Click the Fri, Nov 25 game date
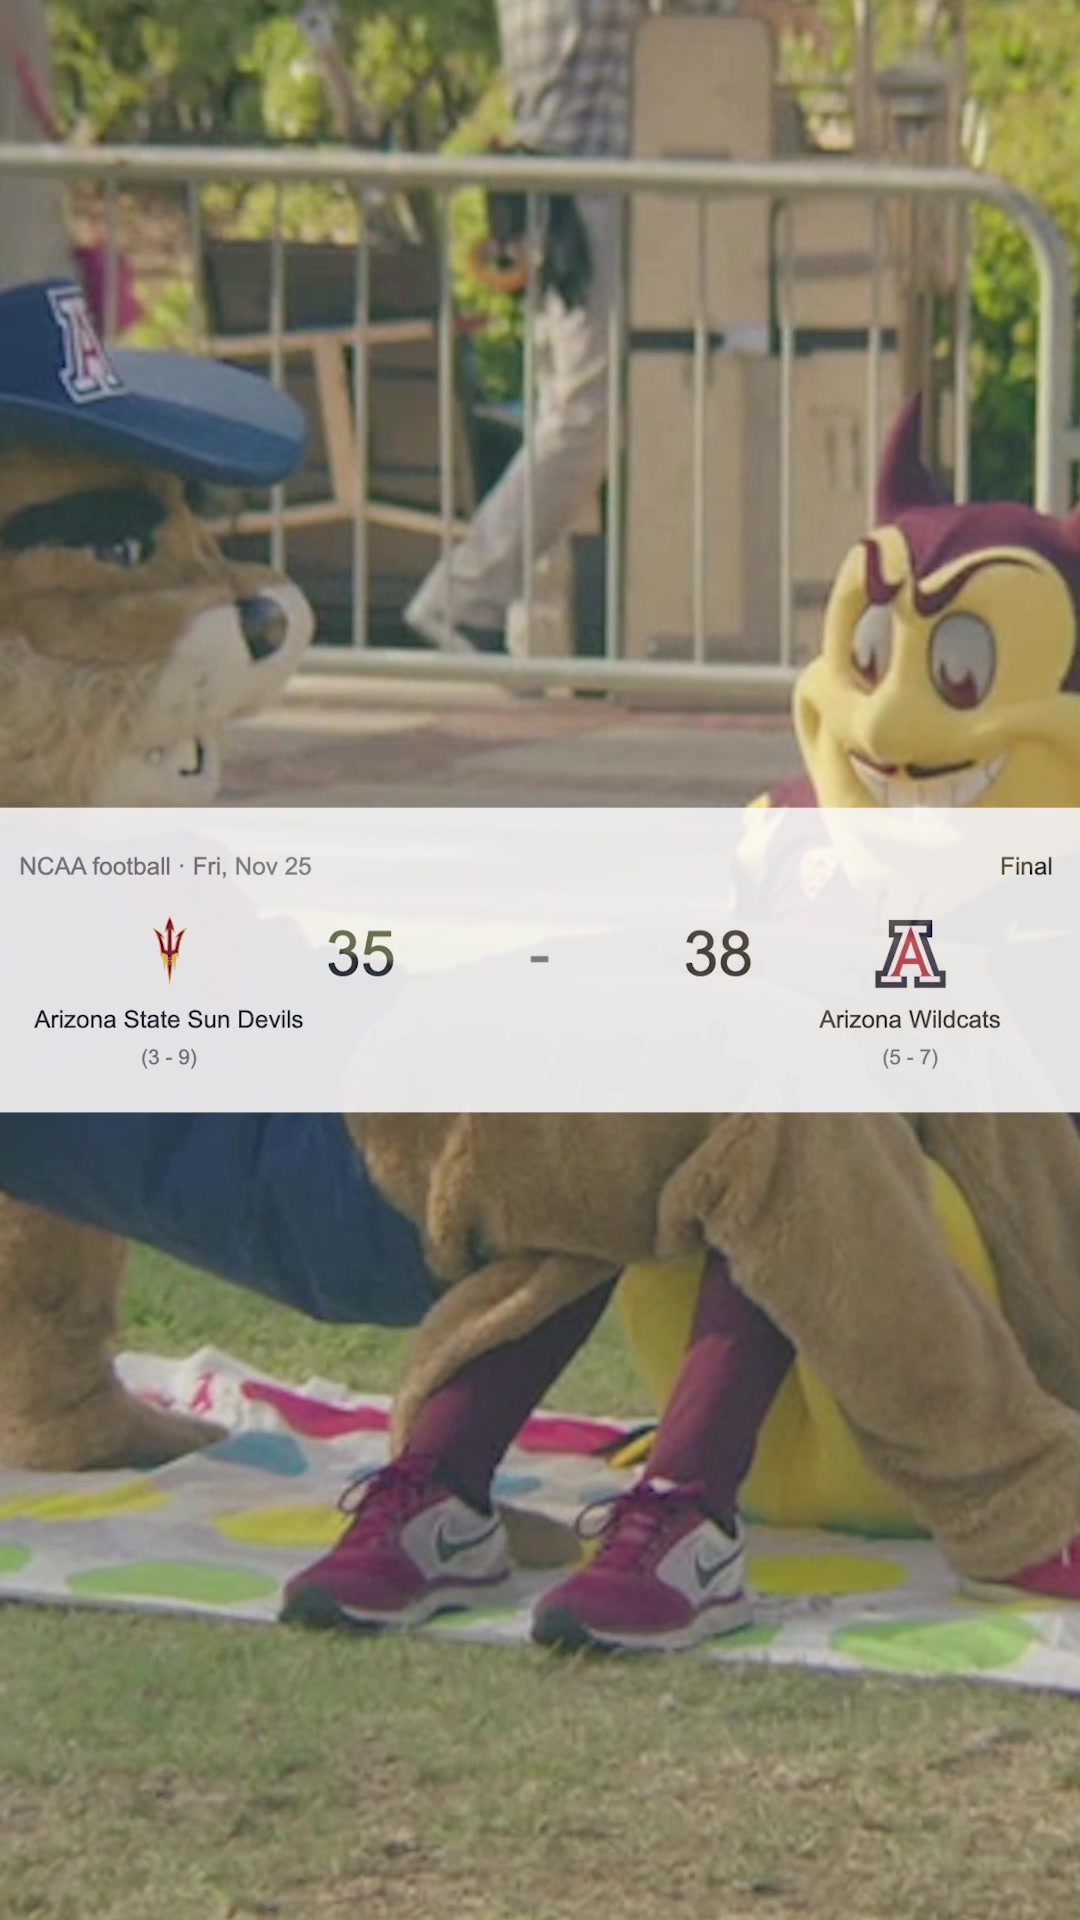 tap(252, 866)
